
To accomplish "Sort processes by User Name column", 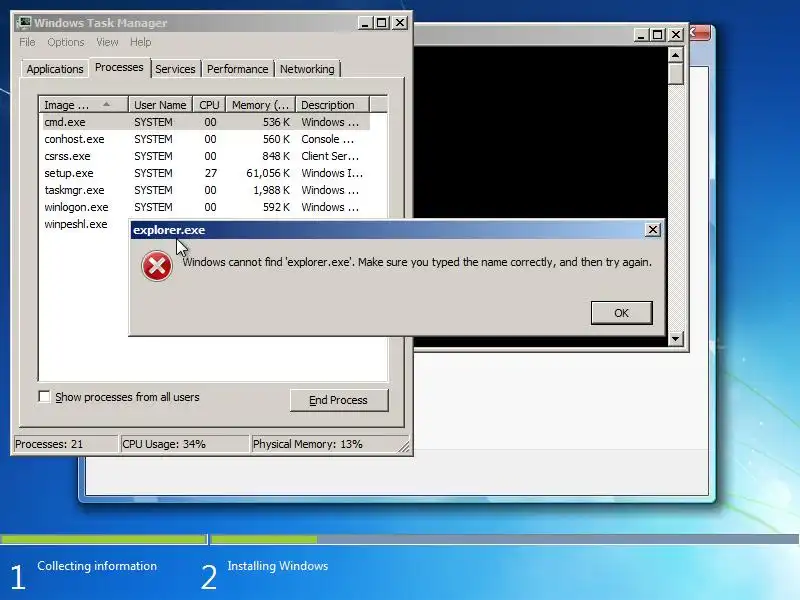I will (160, 105).
